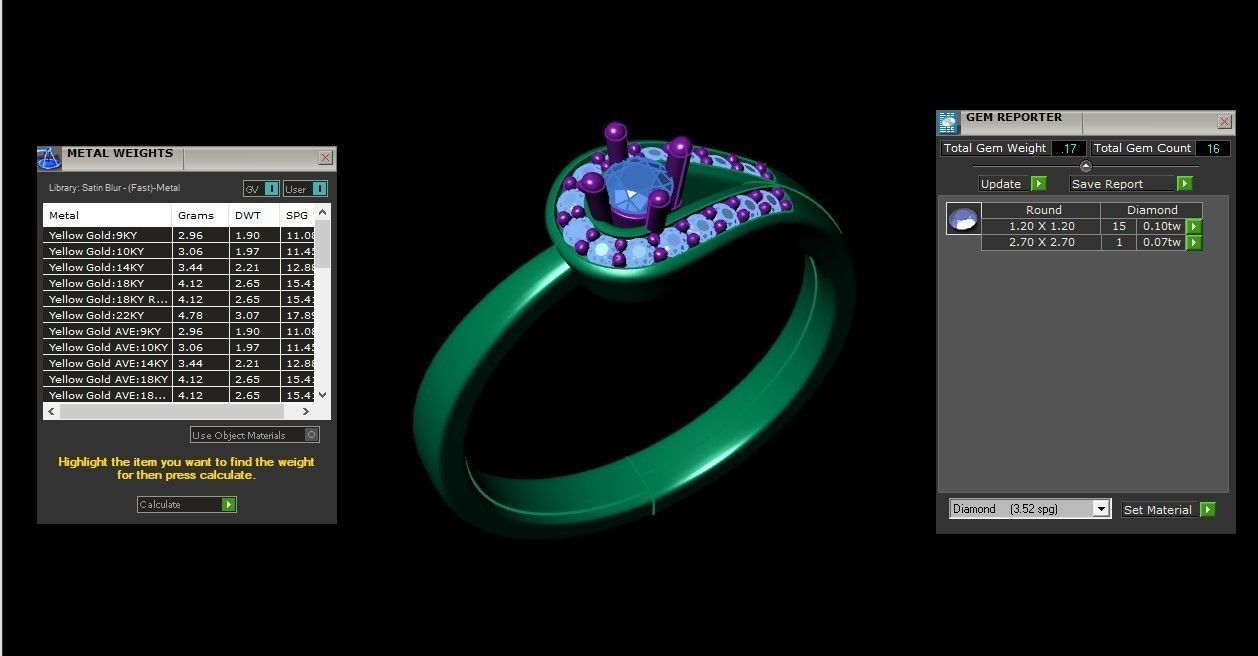Select the Yellow Gold:22KY row
1258x656 pixels.
point(179,315)
